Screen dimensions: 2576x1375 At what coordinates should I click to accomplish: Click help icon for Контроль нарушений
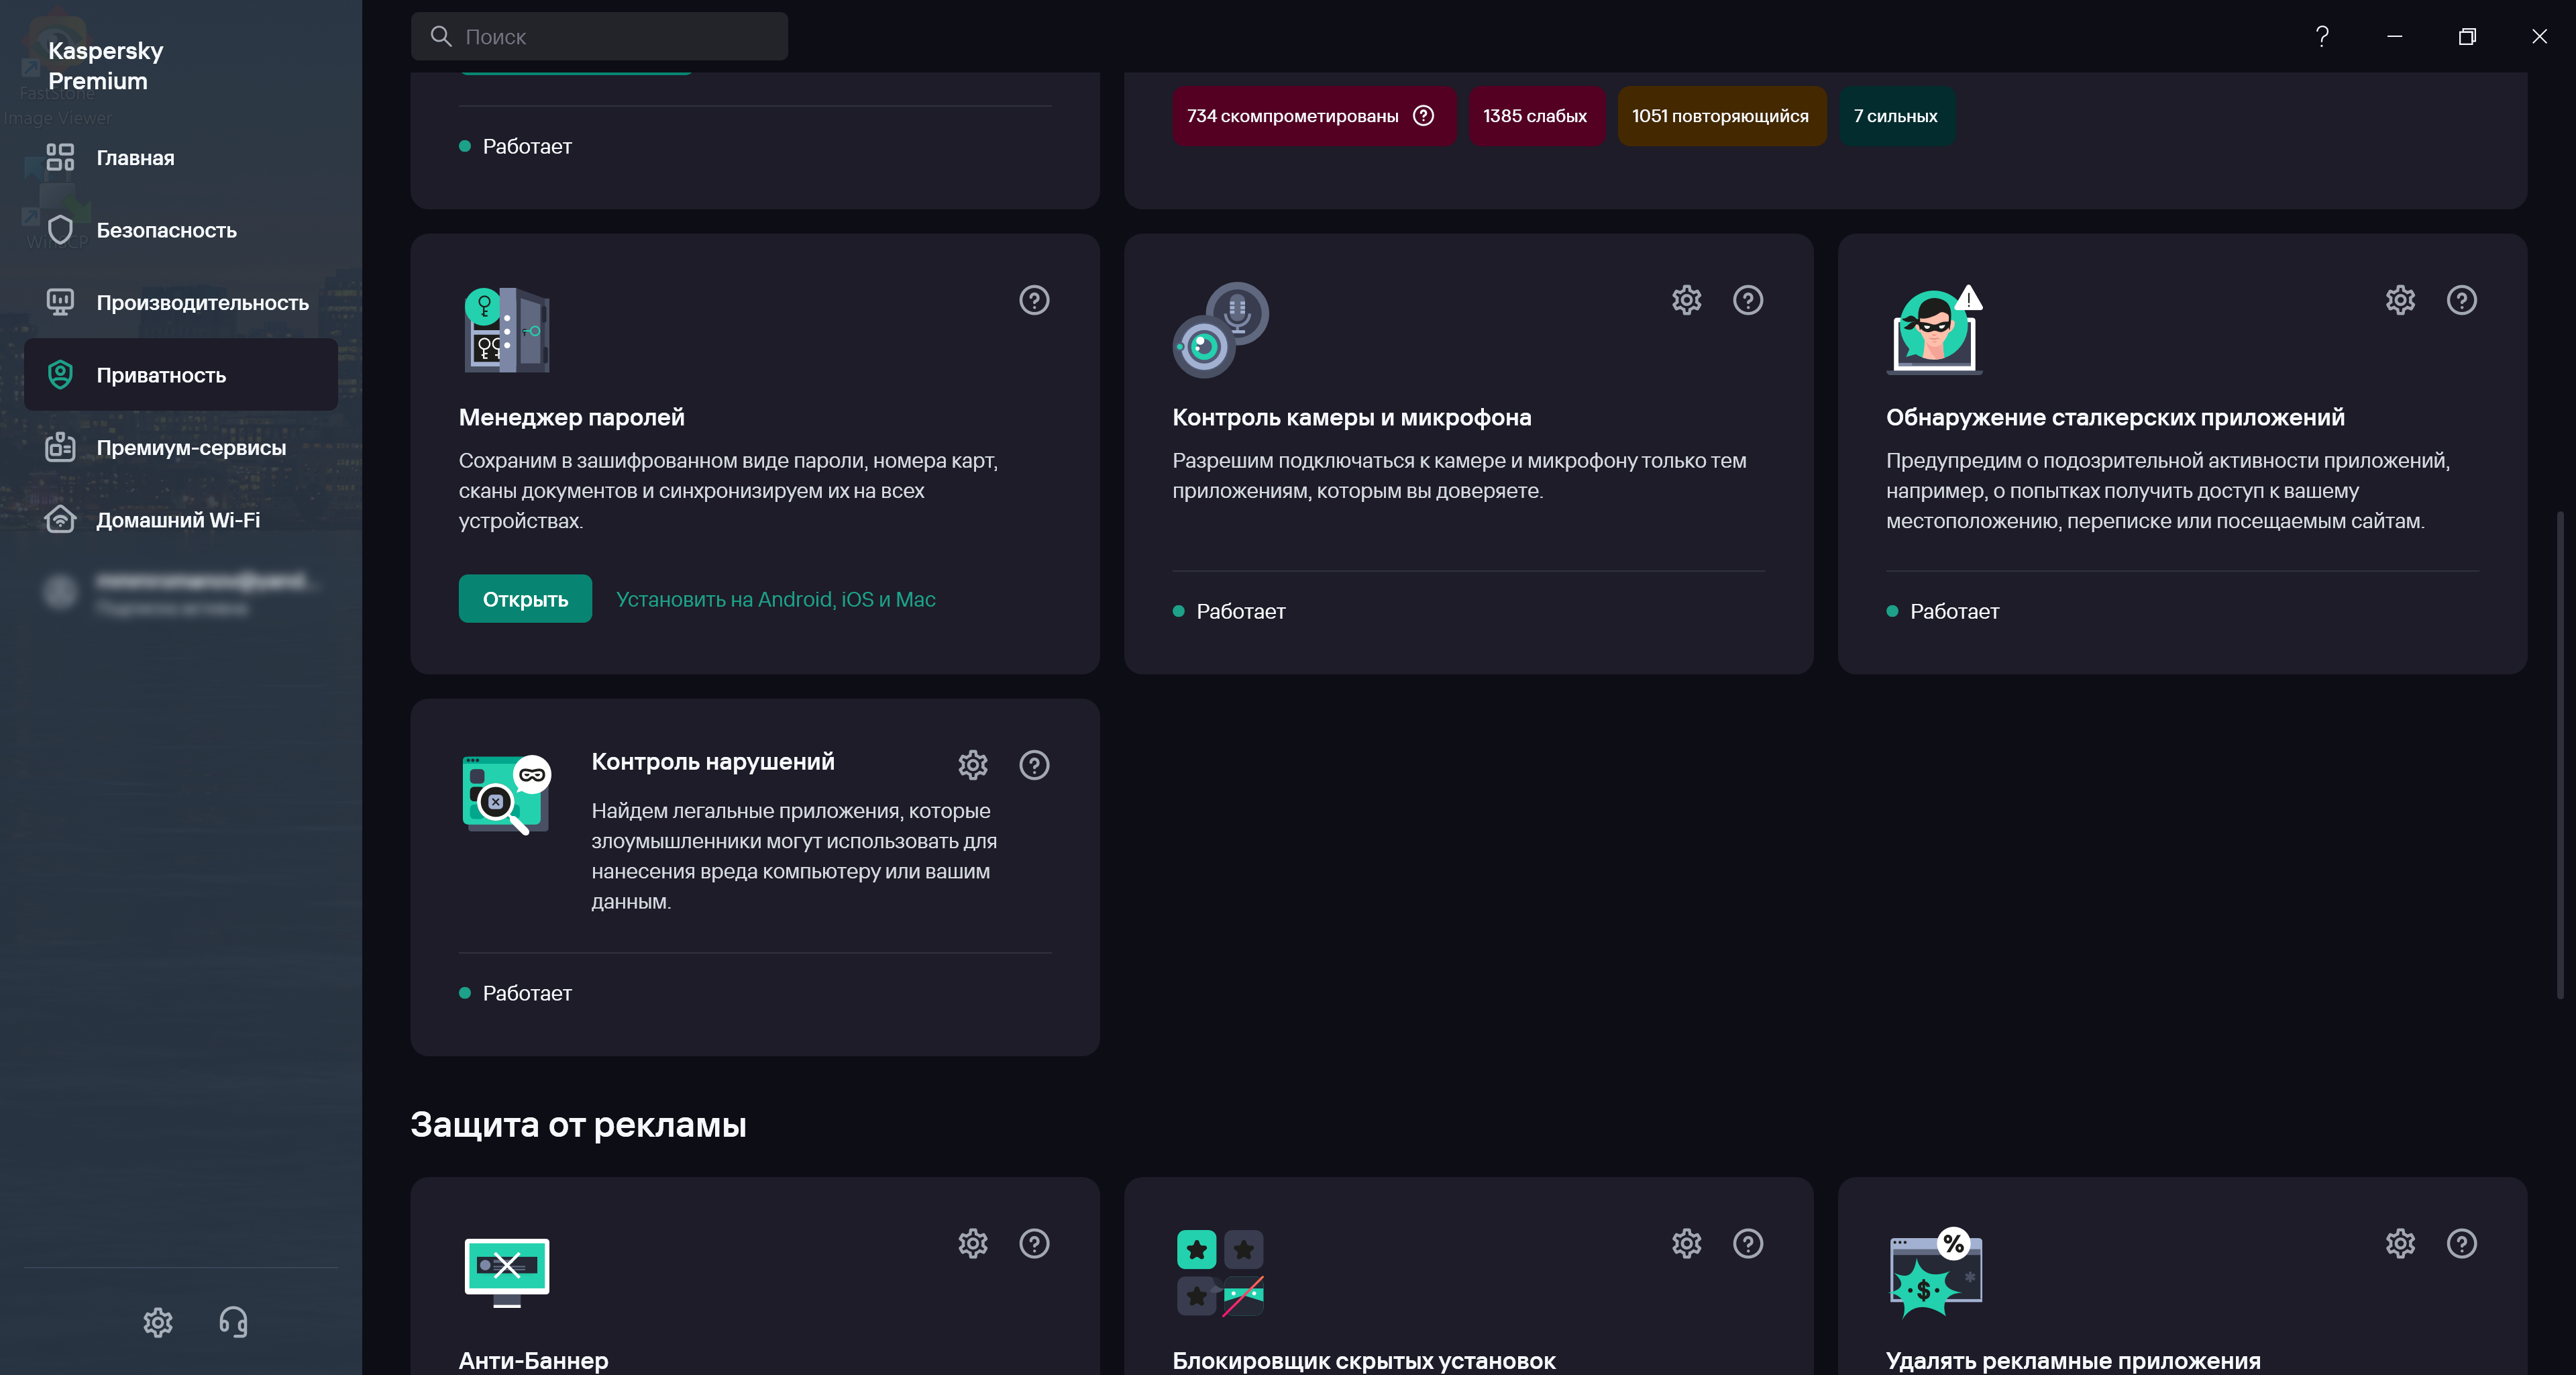click(x=1034, y=765)
